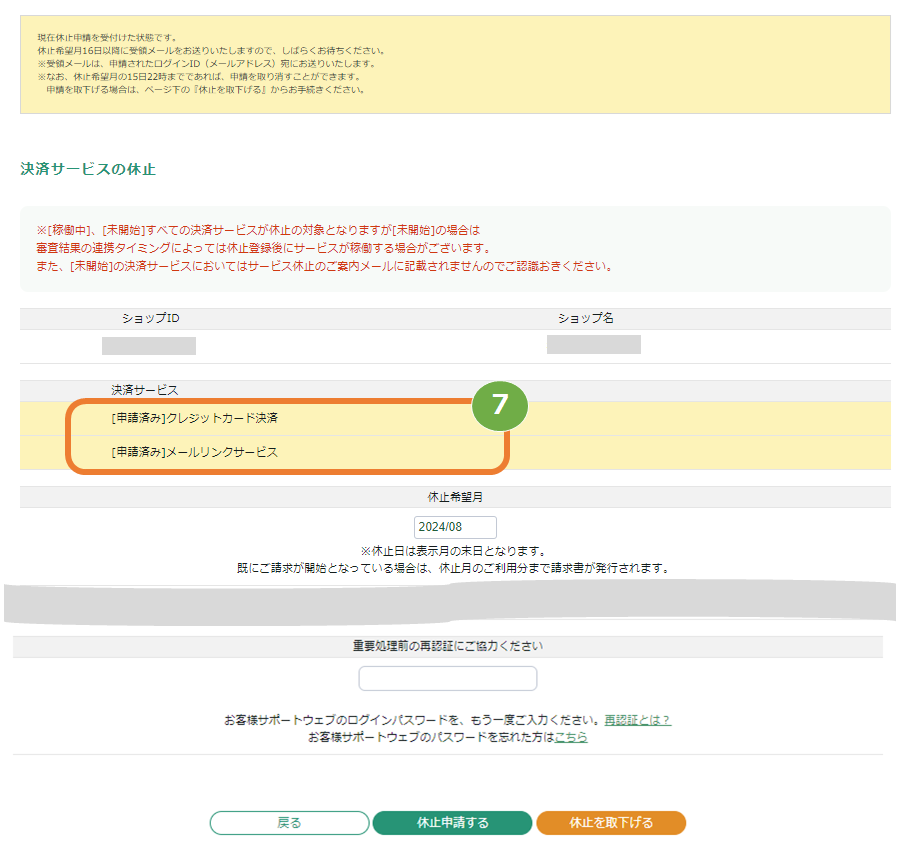Click the 決済サービスの休止 heading
This screenshot has height=847, width=901.
pyautogui.click(x=88, y=169)
